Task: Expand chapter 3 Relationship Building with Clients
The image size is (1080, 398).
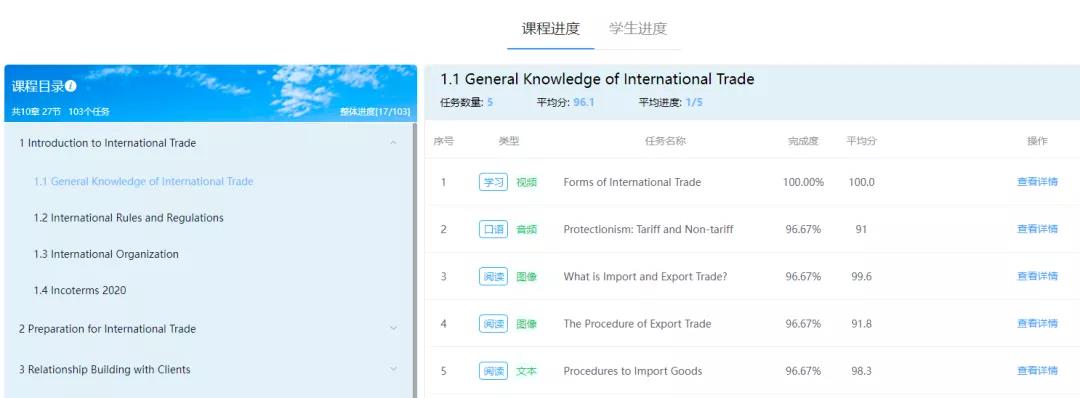Action: [x=393, y=369]
